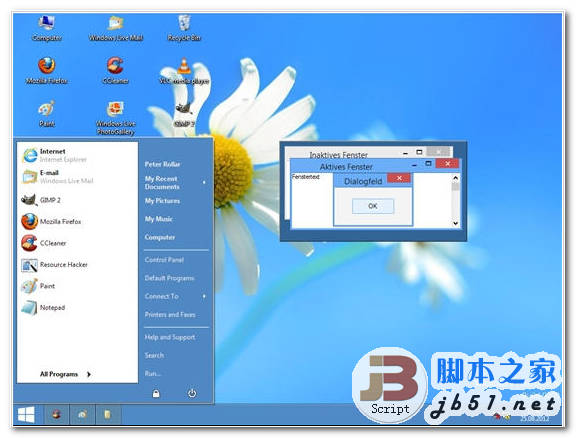Open Help and Support from Start menu
The width and height of the screenshot is (576, 438).
(170, 337)
